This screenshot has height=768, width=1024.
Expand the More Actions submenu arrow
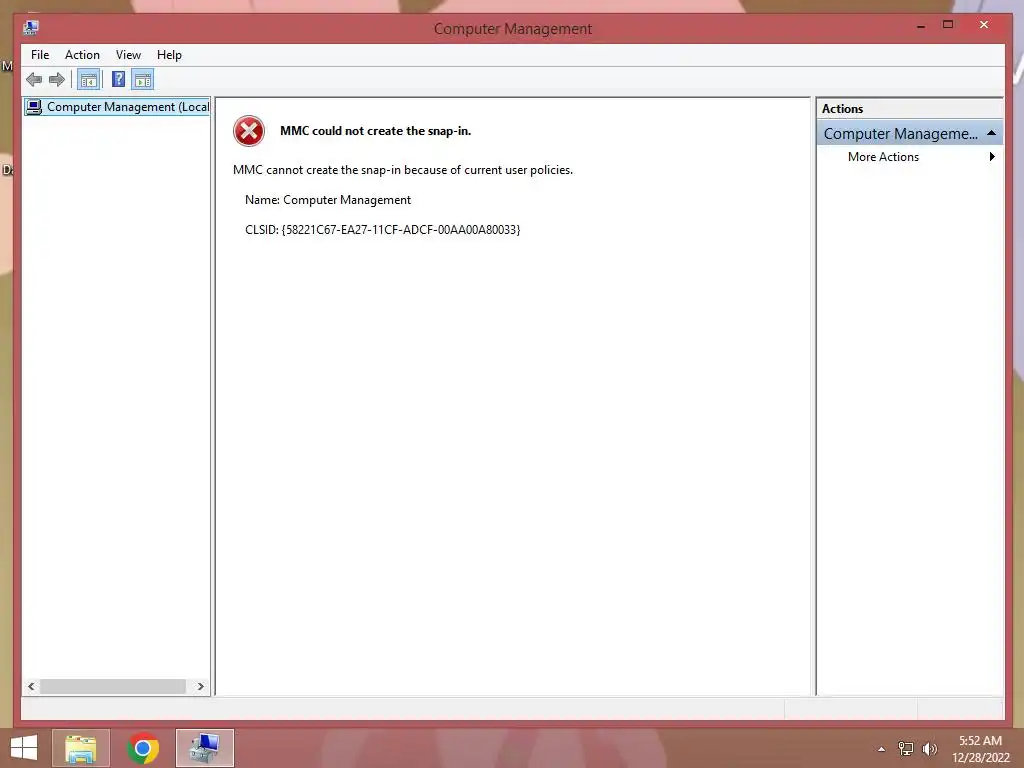[x=992, y=157]
